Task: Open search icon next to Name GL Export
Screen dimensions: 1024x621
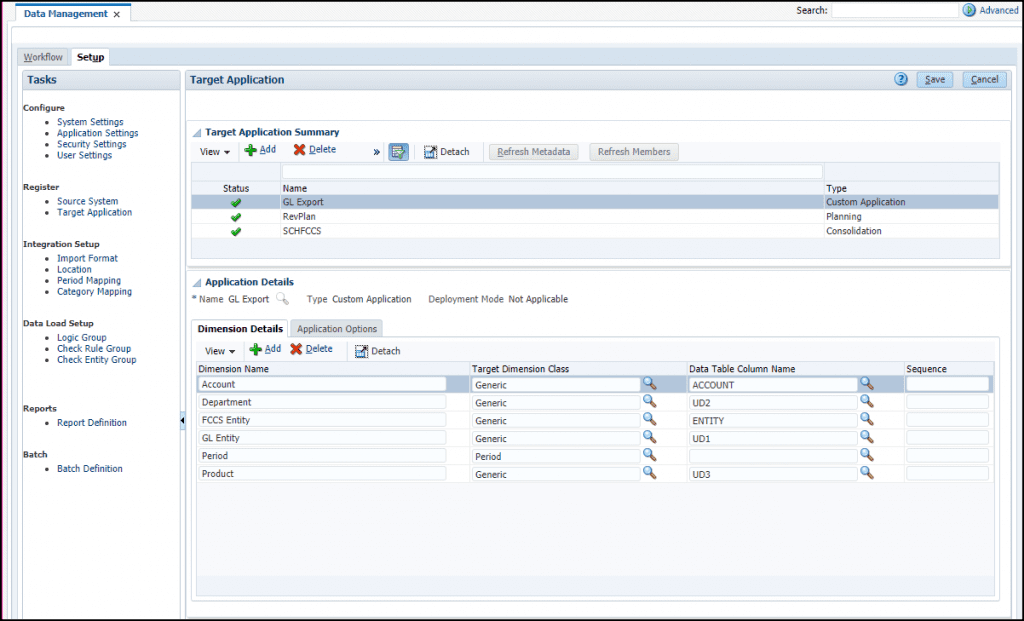Action: coord(282,299)
